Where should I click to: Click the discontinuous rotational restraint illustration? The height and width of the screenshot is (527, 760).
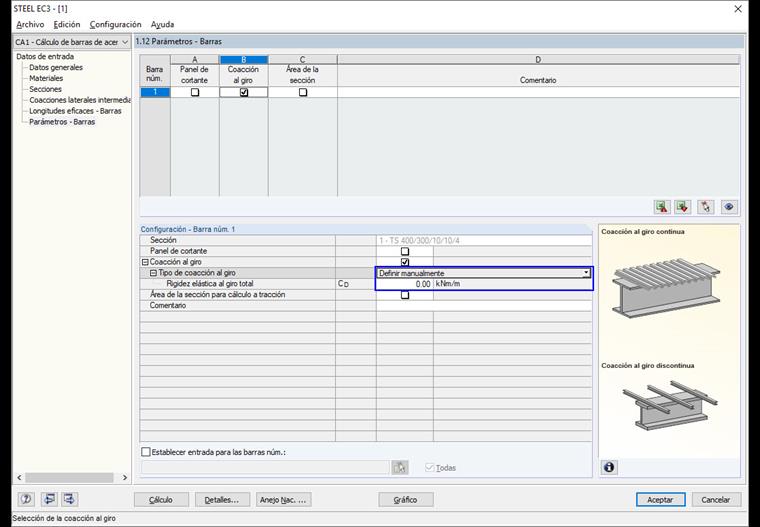670,405
